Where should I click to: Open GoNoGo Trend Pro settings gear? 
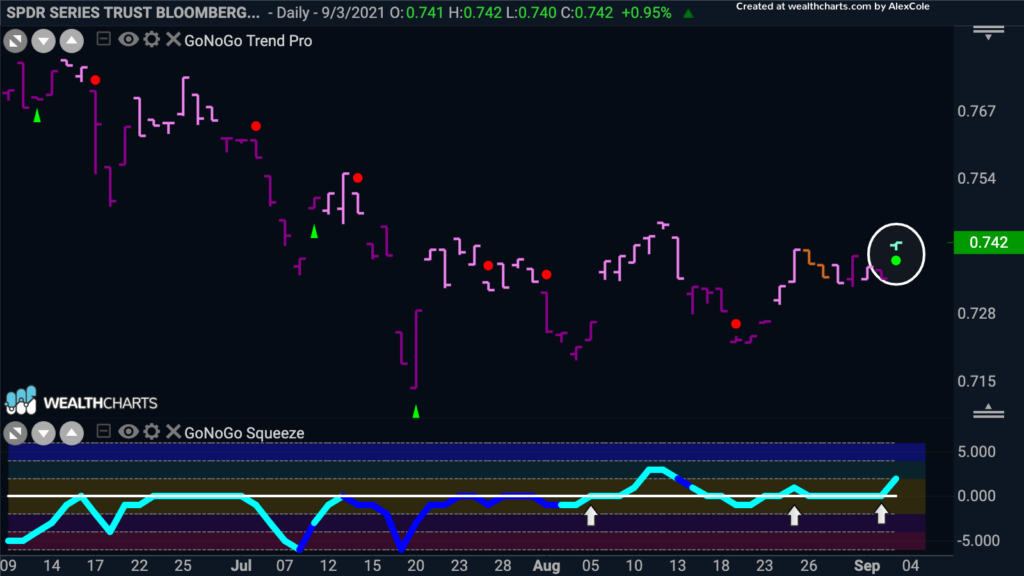151,40
